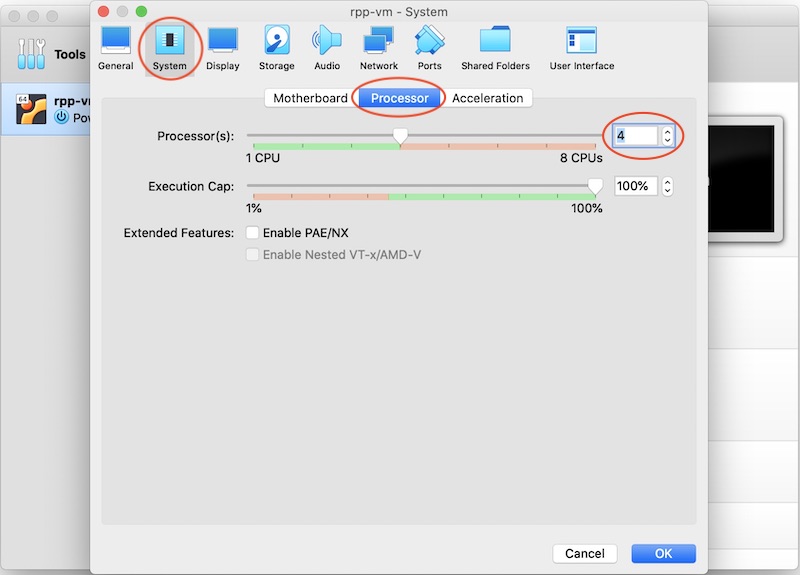Image resolution: width=800 pixels, height=575 pixels.
Task: Open the Audio settings section
Action: pyautogui.click(x=327, y=48)
